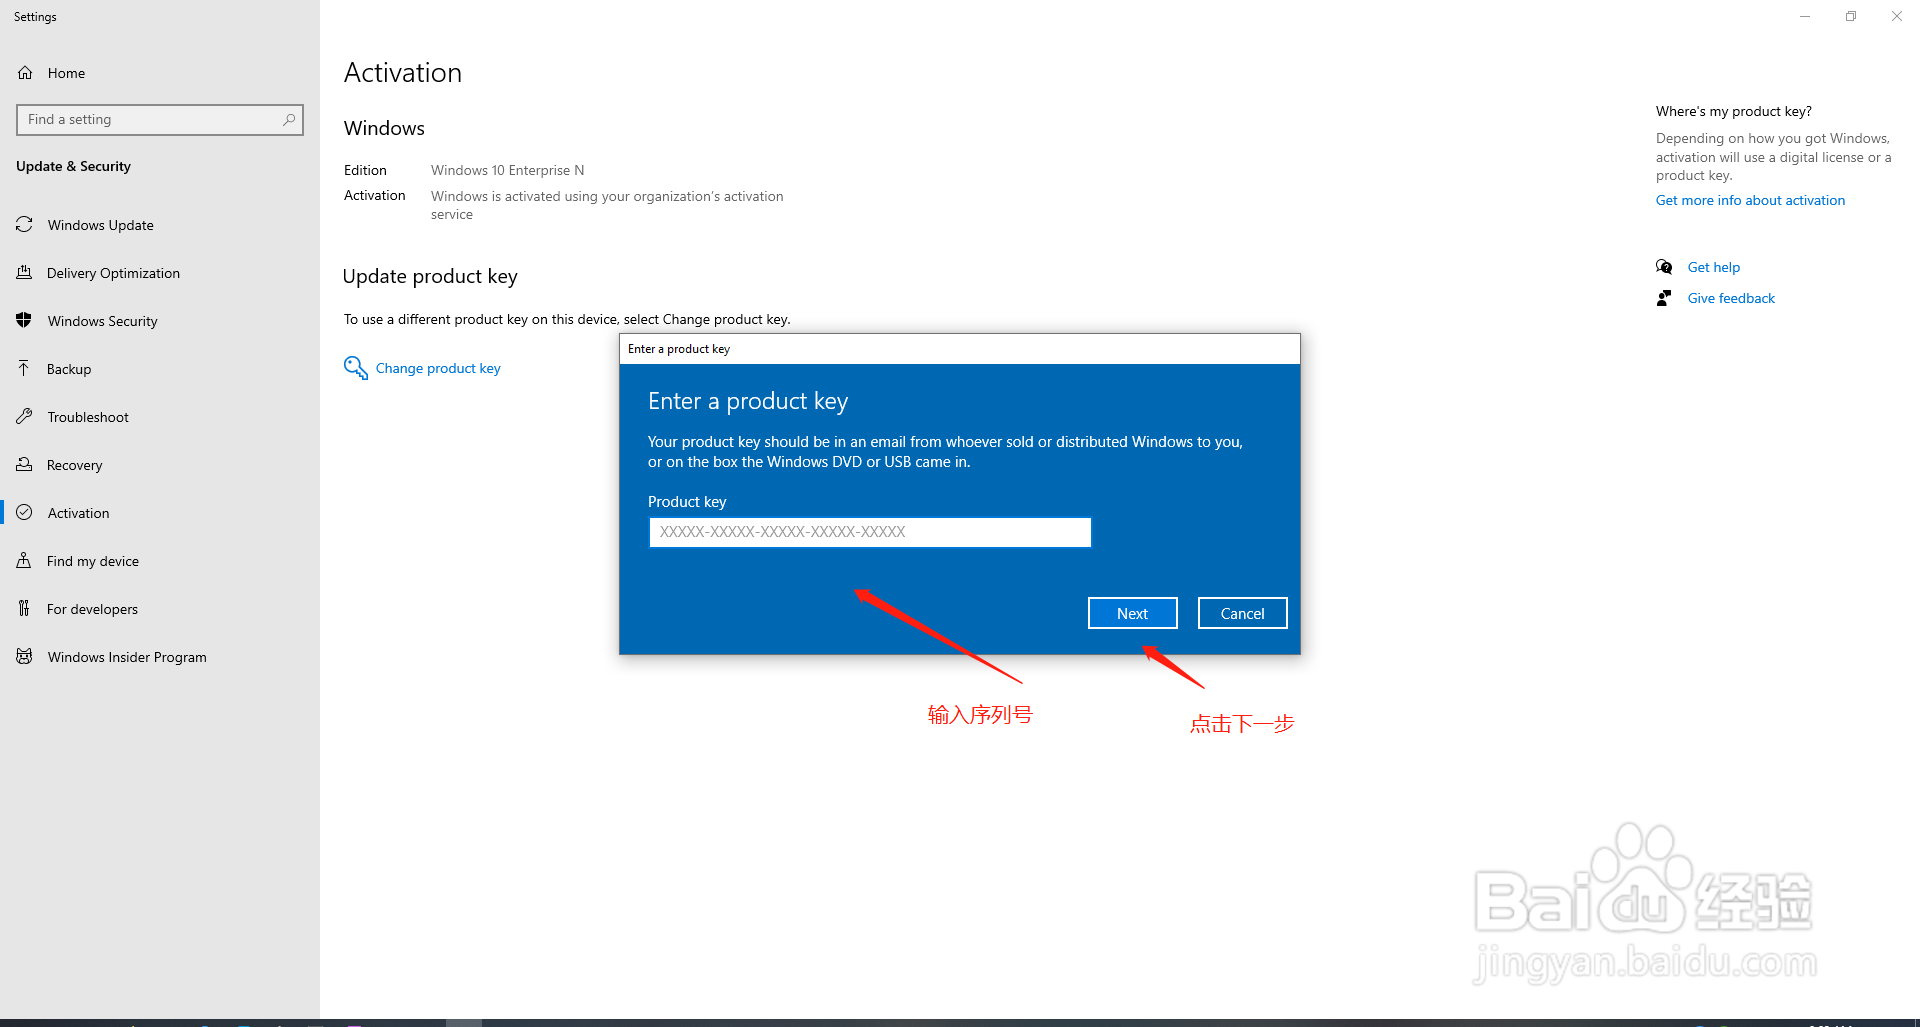Screen dimensions: 1920x1027
Task: Click the Get help link
Action: tap(1714, 267)
